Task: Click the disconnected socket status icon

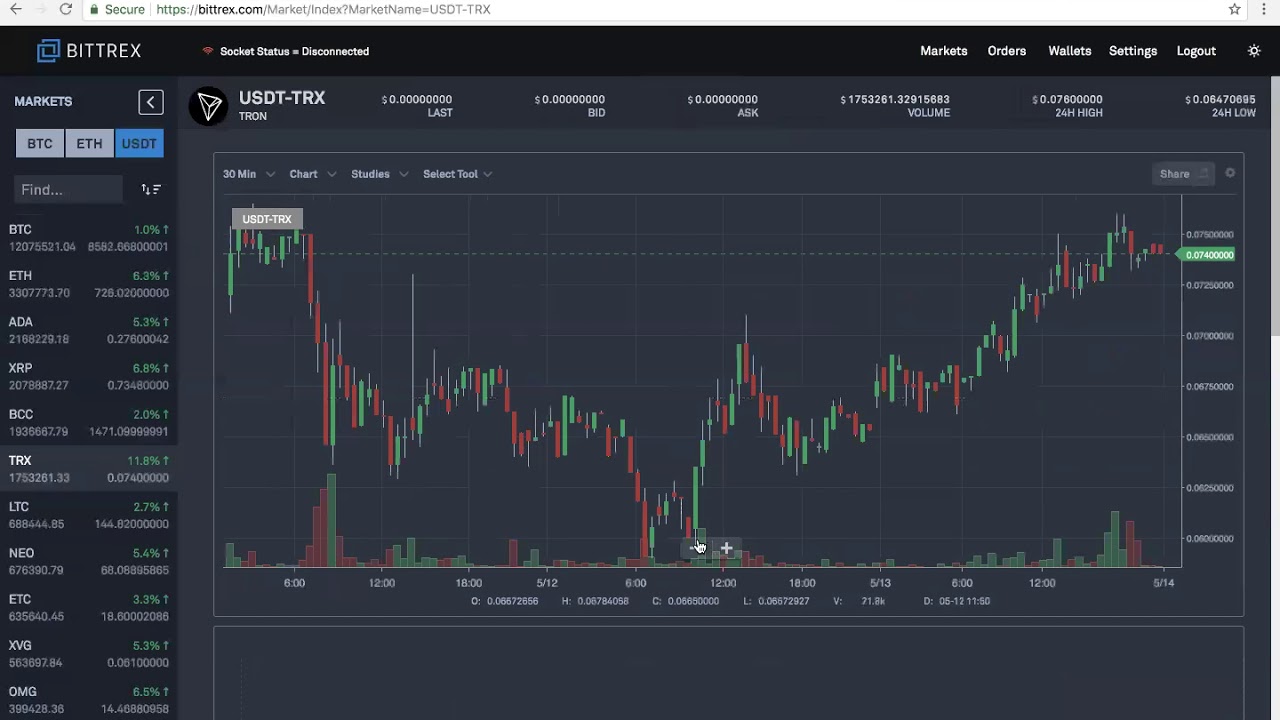Action: click(x=208, y=51)
